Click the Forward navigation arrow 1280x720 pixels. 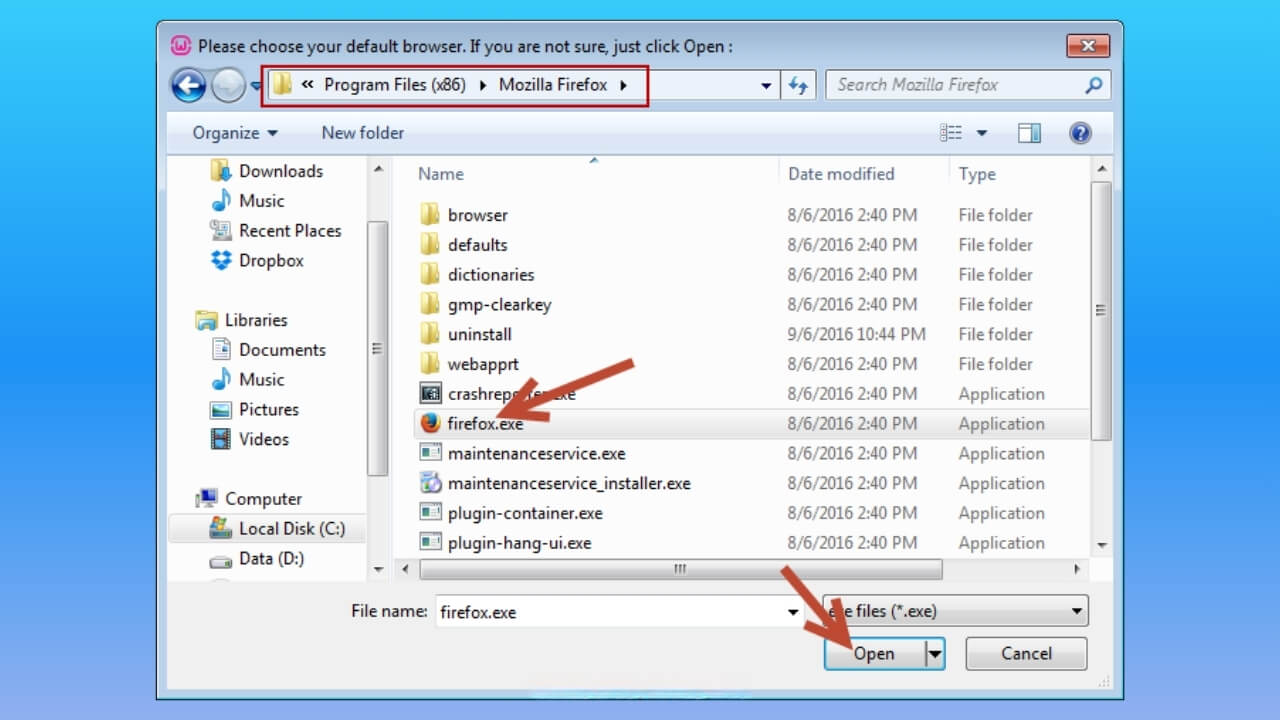229,86
